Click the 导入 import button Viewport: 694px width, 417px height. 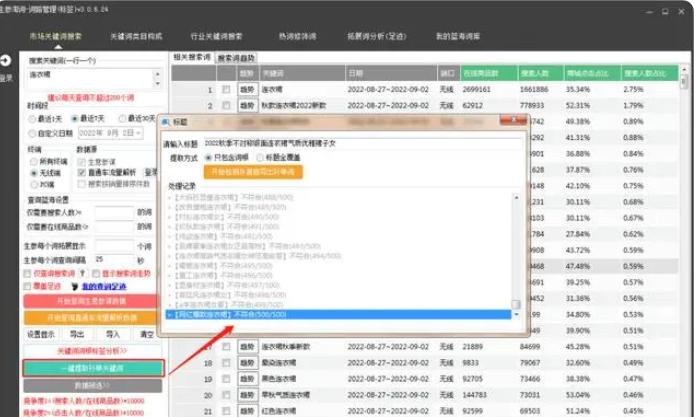(112, 335)
